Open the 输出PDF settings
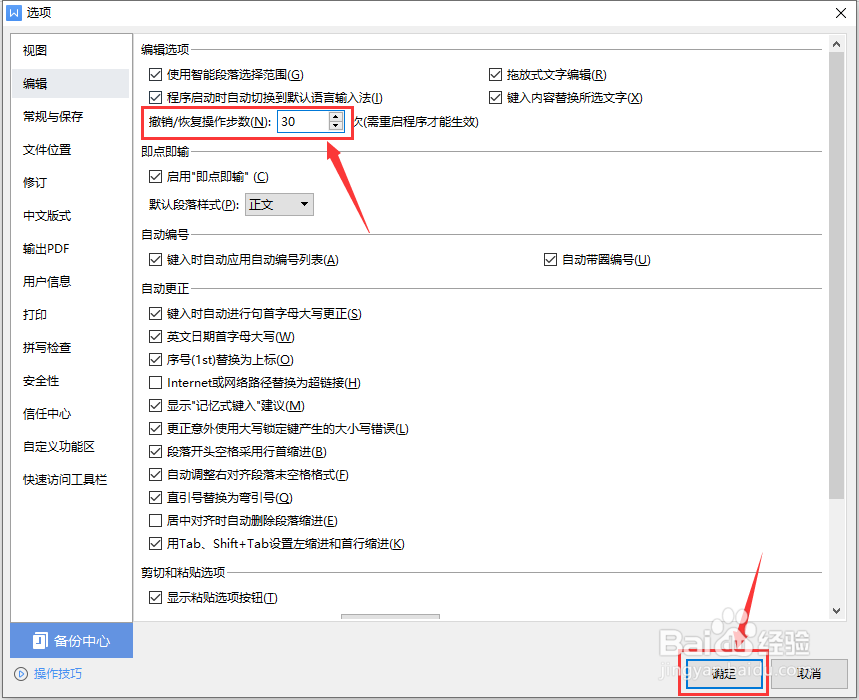 coord(70,249)
